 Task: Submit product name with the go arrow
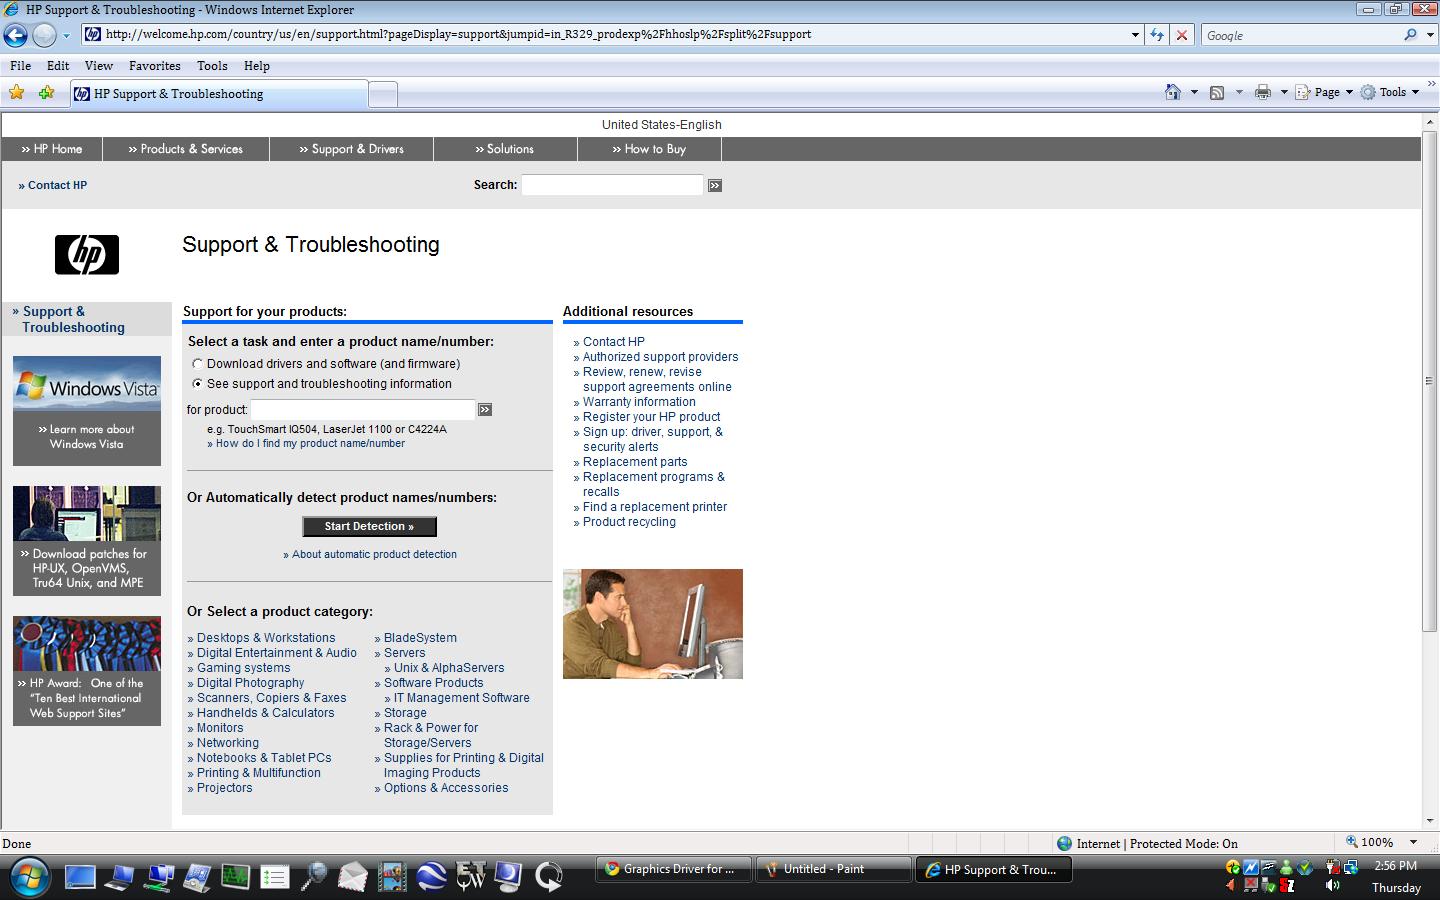[x=485, y=410]
